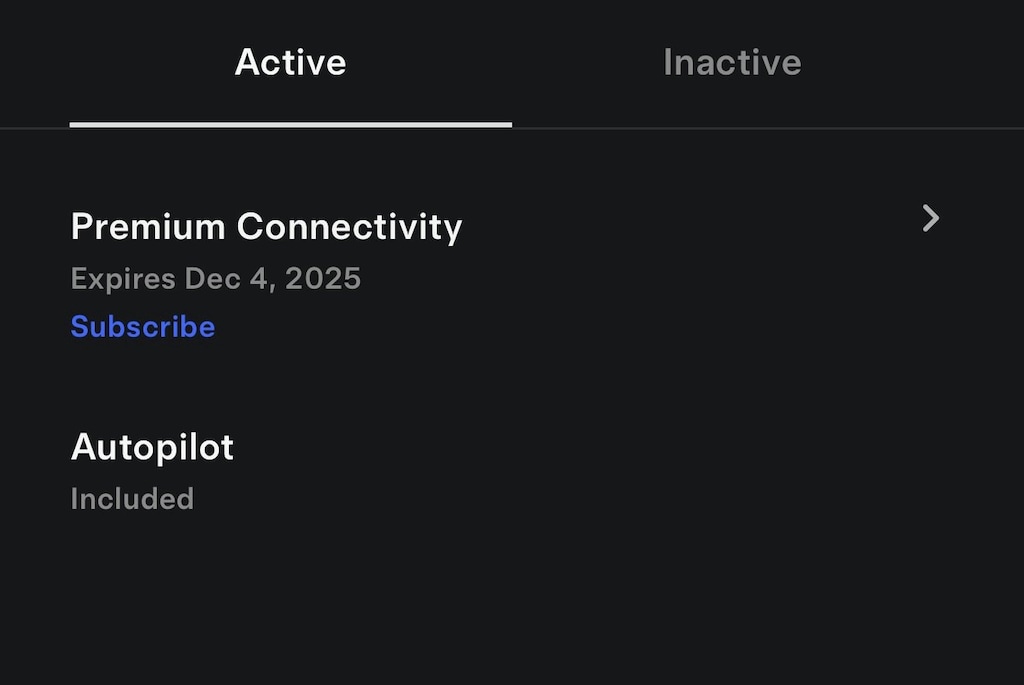
Task: Tap the word 'Connectivity' in the subscription title
Action: click(349, 227)
